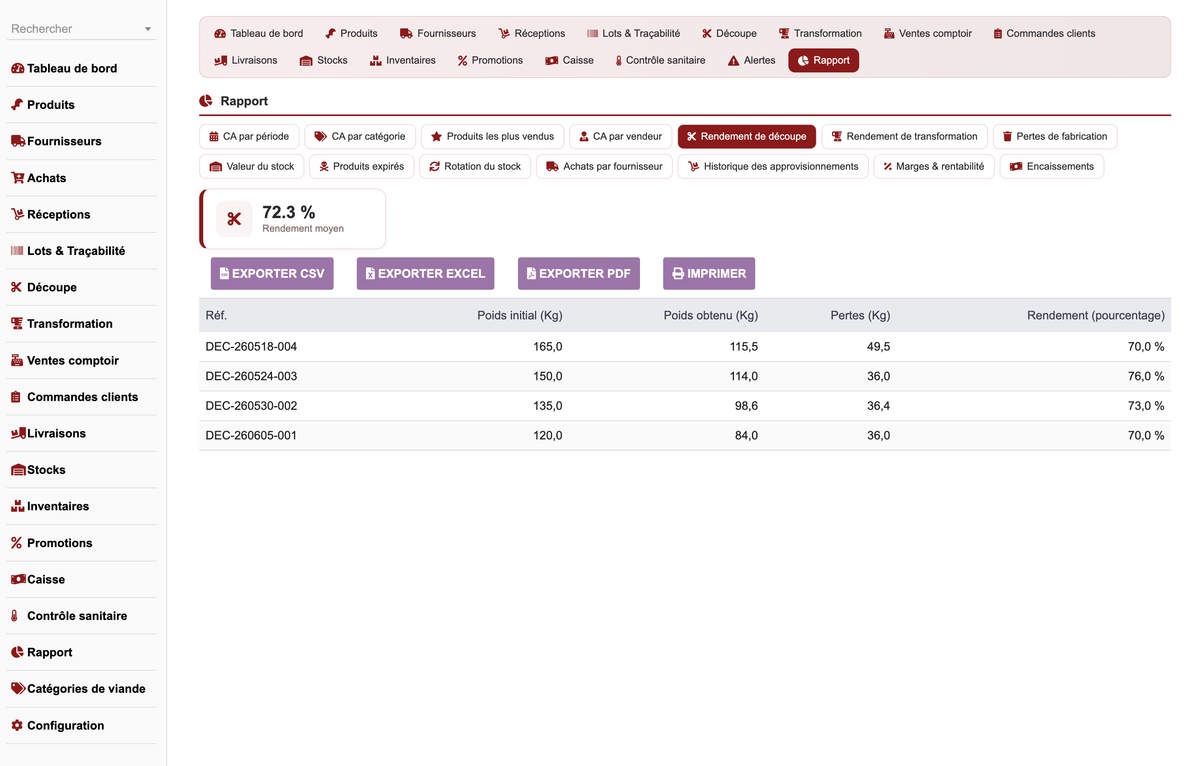Image resolution: width=1200 pixels, height=766 pixels.
Task: Click the Rendement (pourcentage) column header
Action: (x=1096, y=315)
